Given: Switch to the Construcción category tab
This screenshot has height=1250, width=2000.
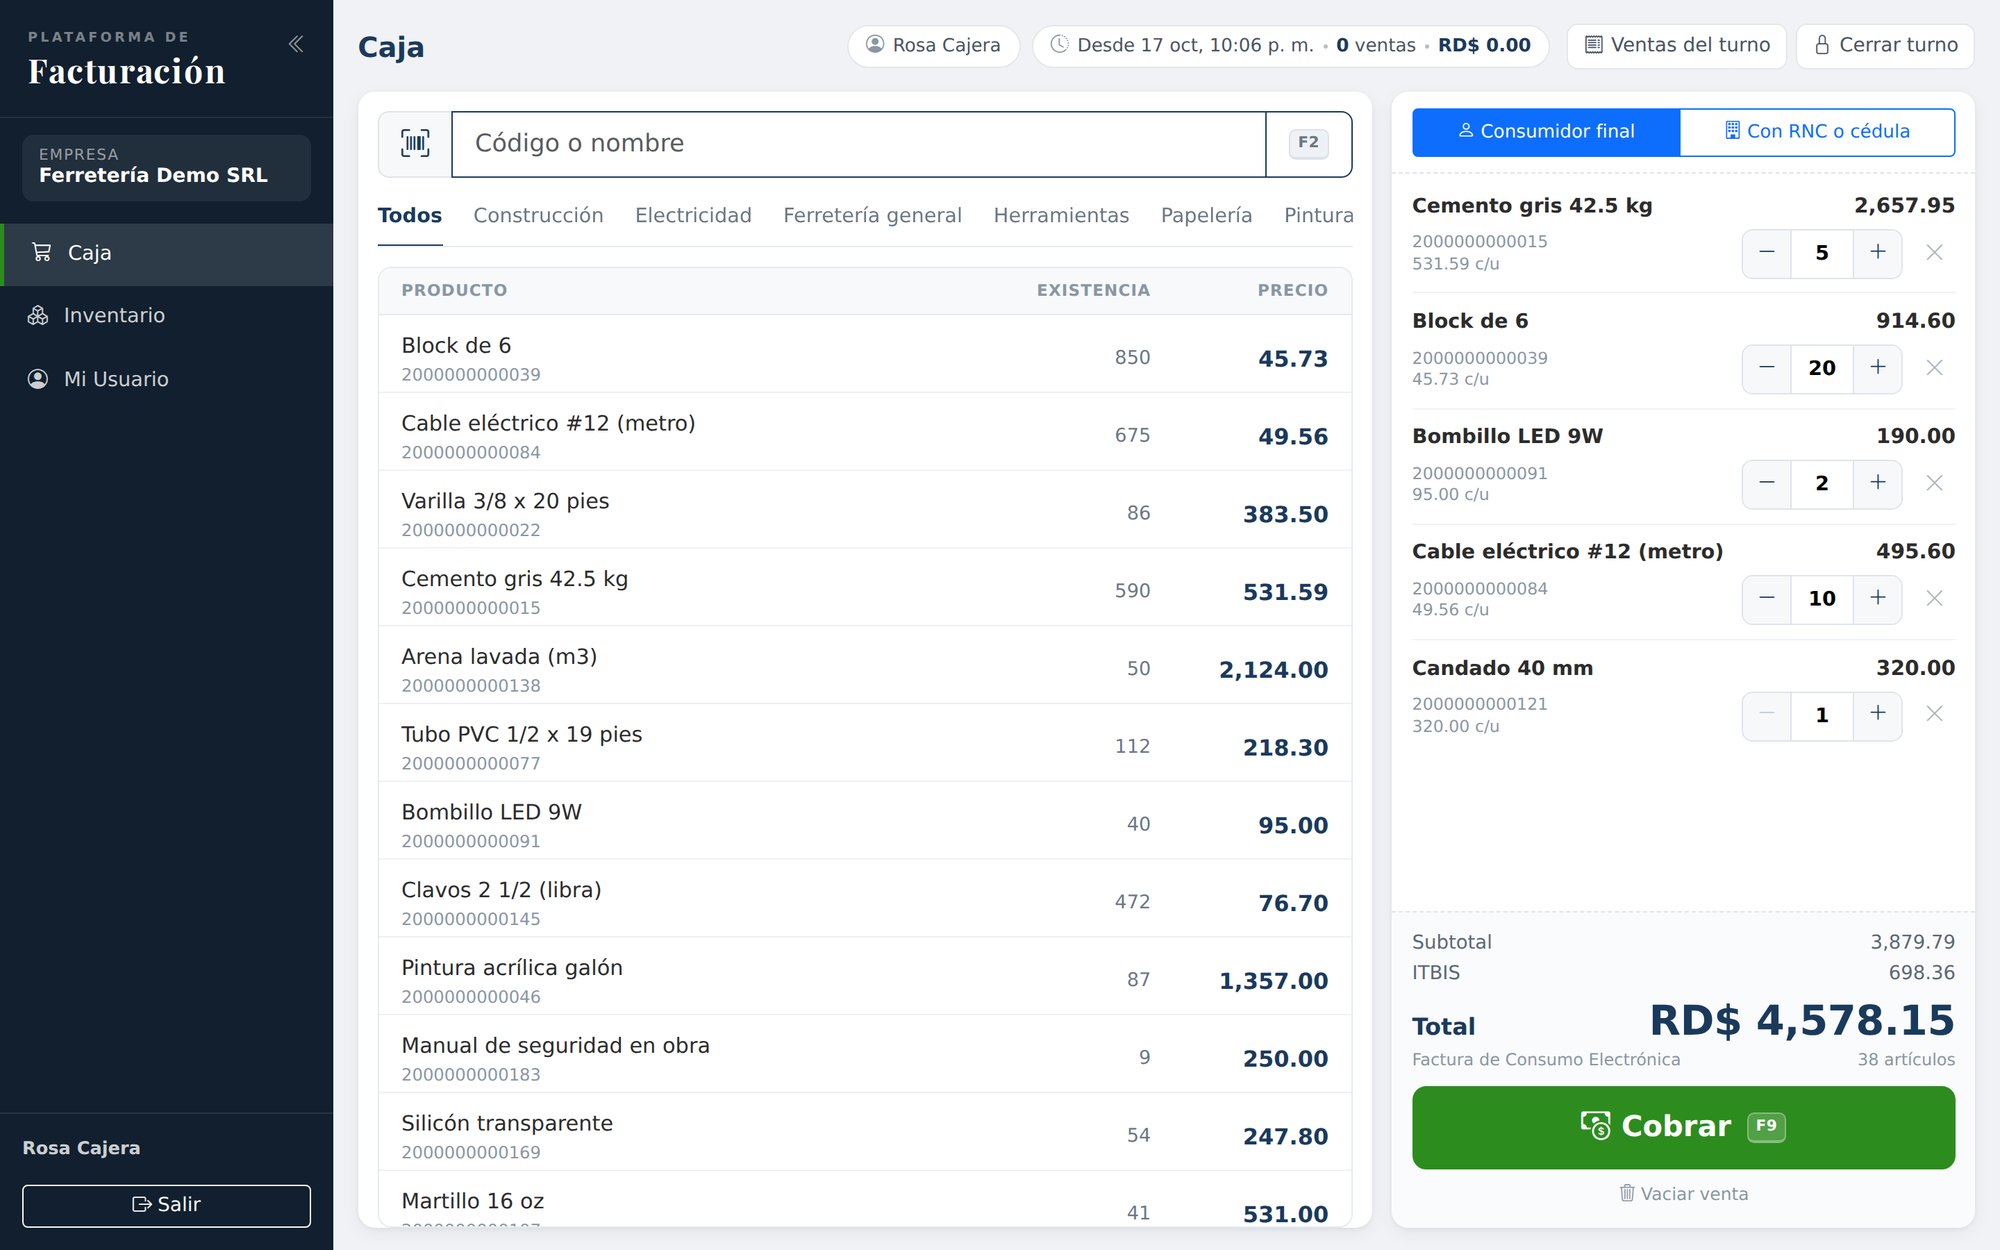Looking at the screenshot, I should 538,216.
